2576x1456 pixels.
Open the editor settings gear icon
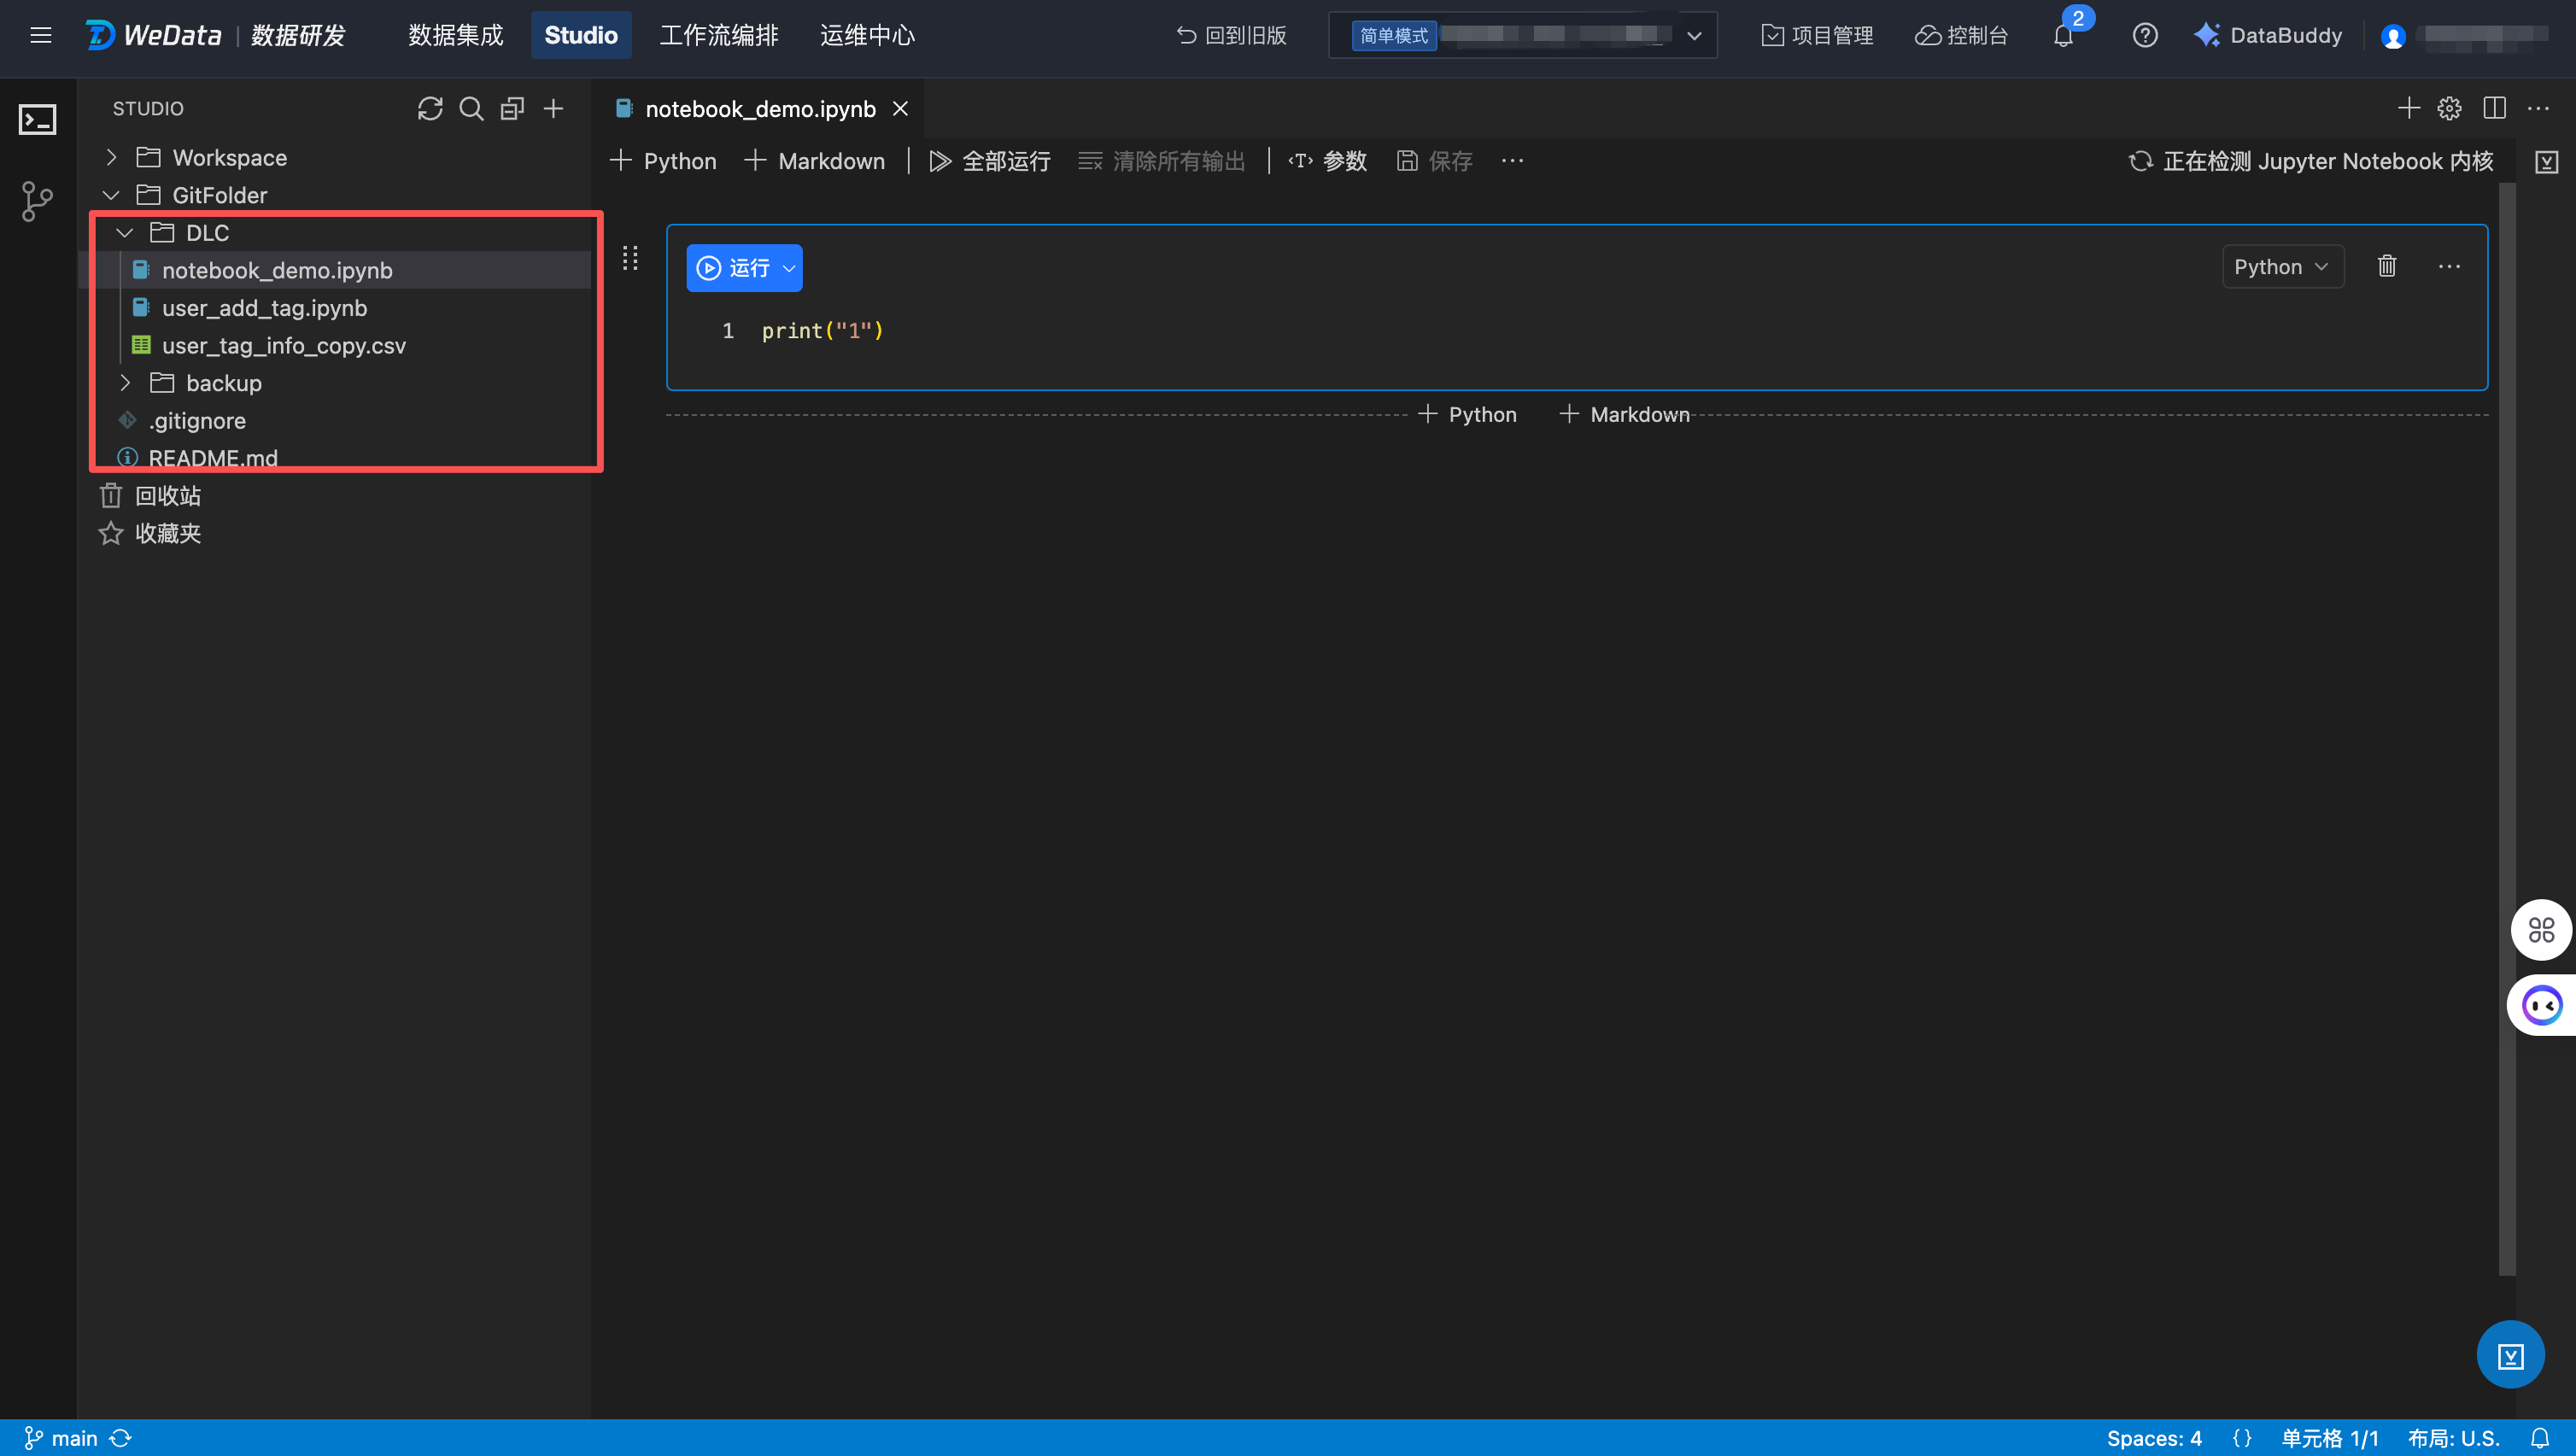2449,108
